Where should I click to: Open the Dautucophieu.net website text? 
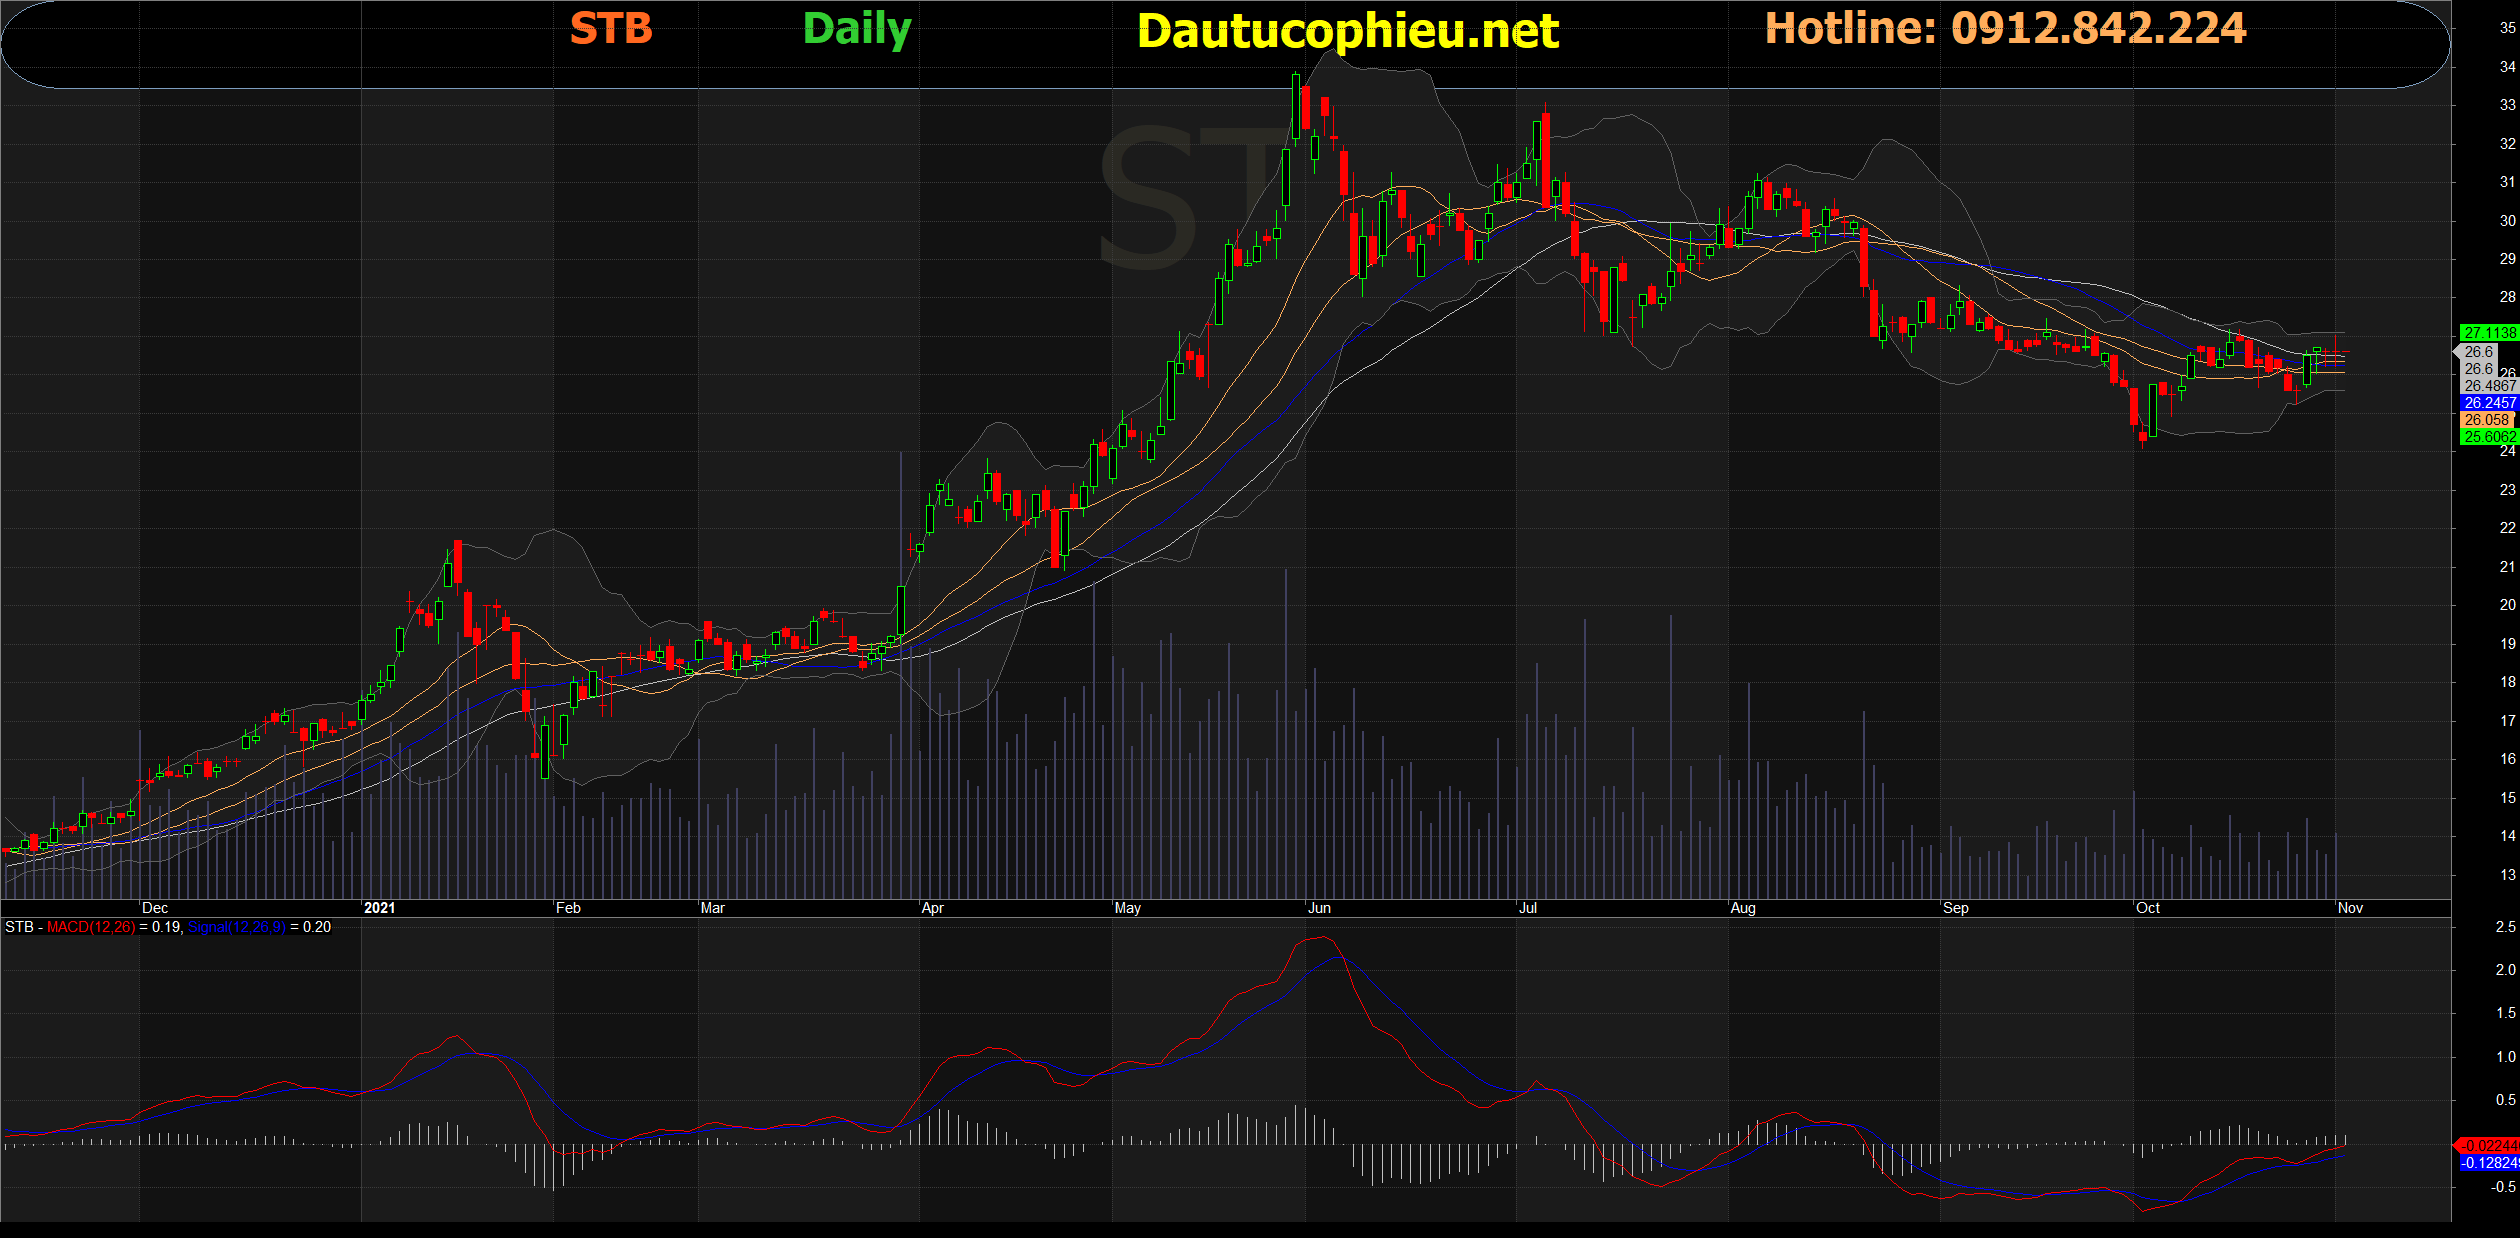click(x=1347, y=31)
